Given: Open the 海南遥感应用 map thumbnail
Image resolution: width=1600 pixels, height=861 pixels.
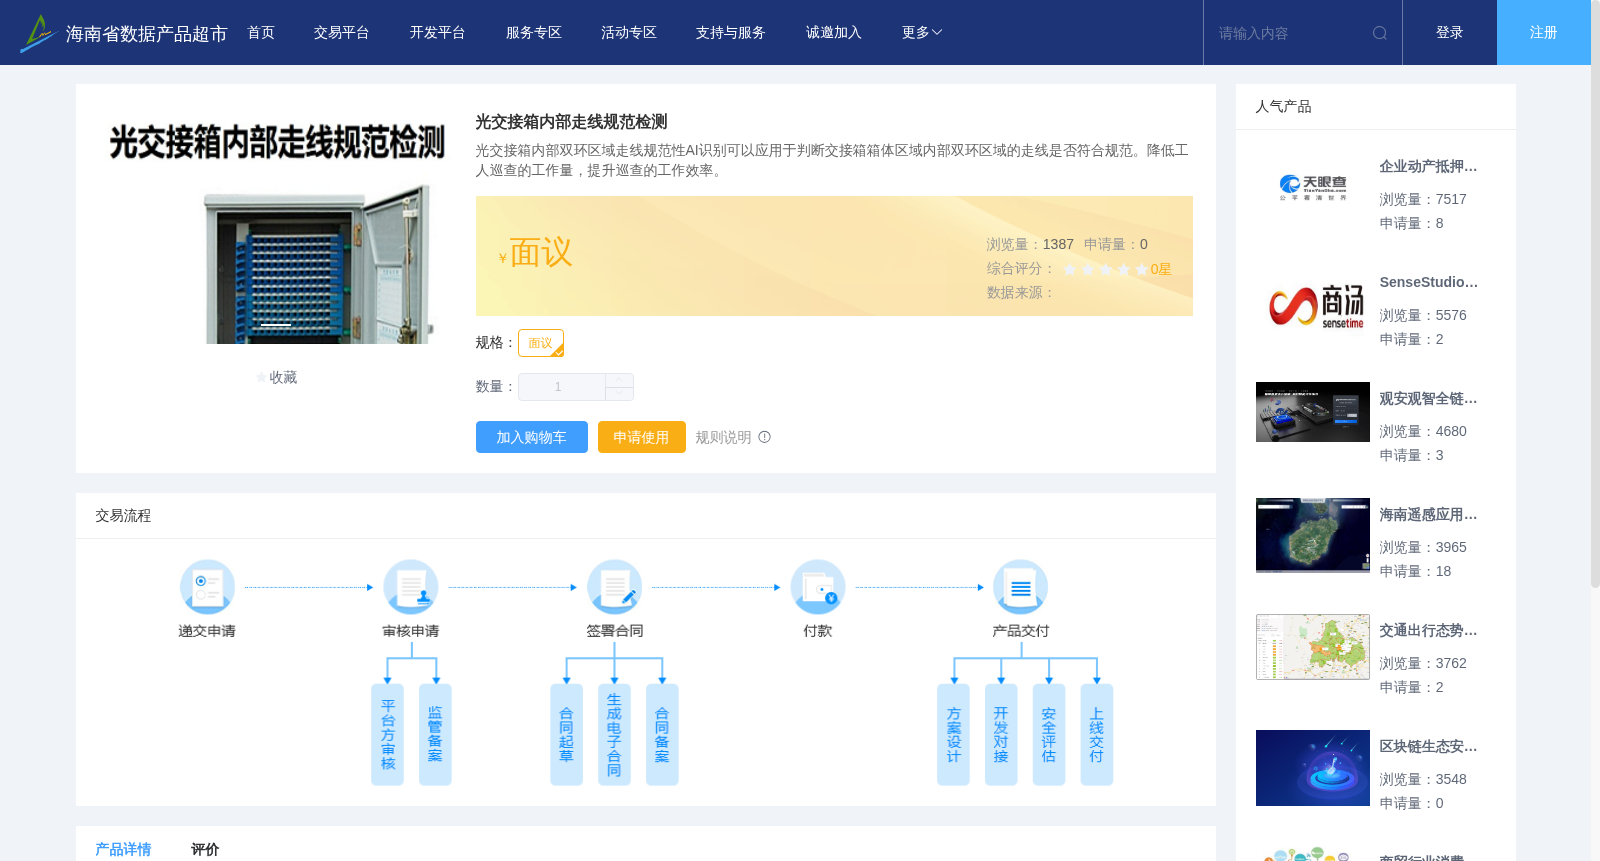Looking at the screenshot, I should pyautogui.click(x=1313, y=535).
